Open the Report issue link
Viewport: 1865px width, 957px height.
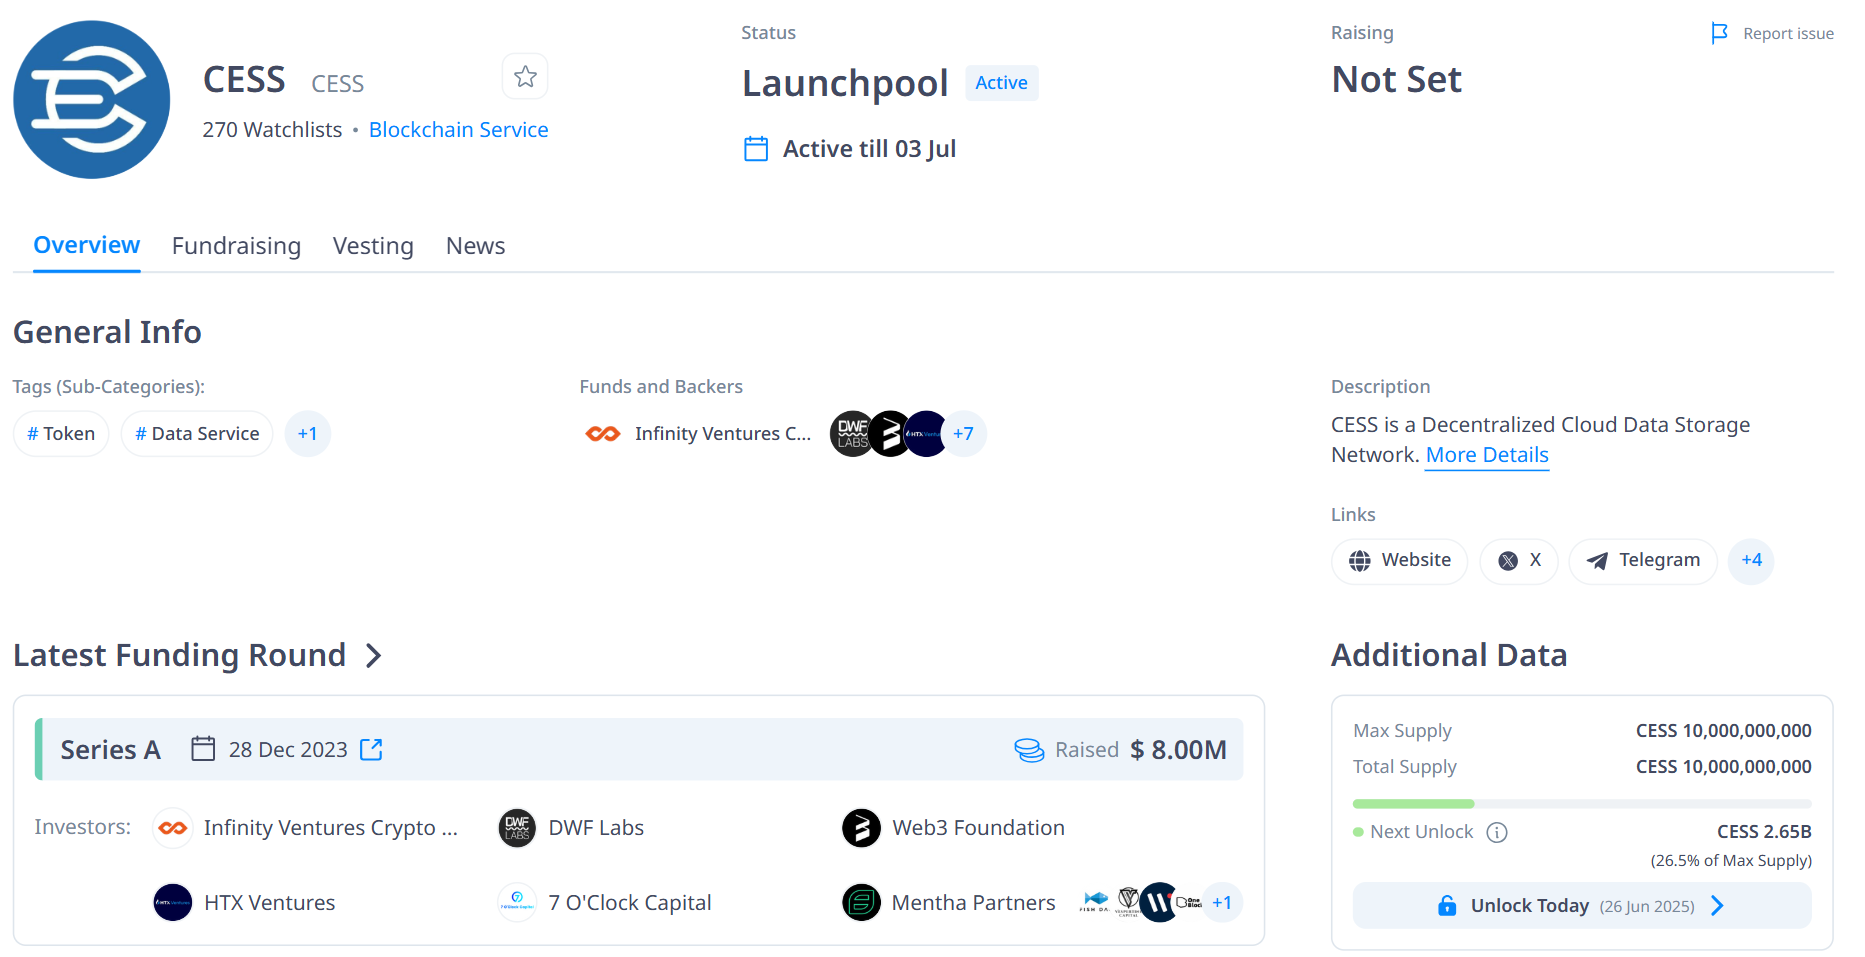(x=1788, y=34)
